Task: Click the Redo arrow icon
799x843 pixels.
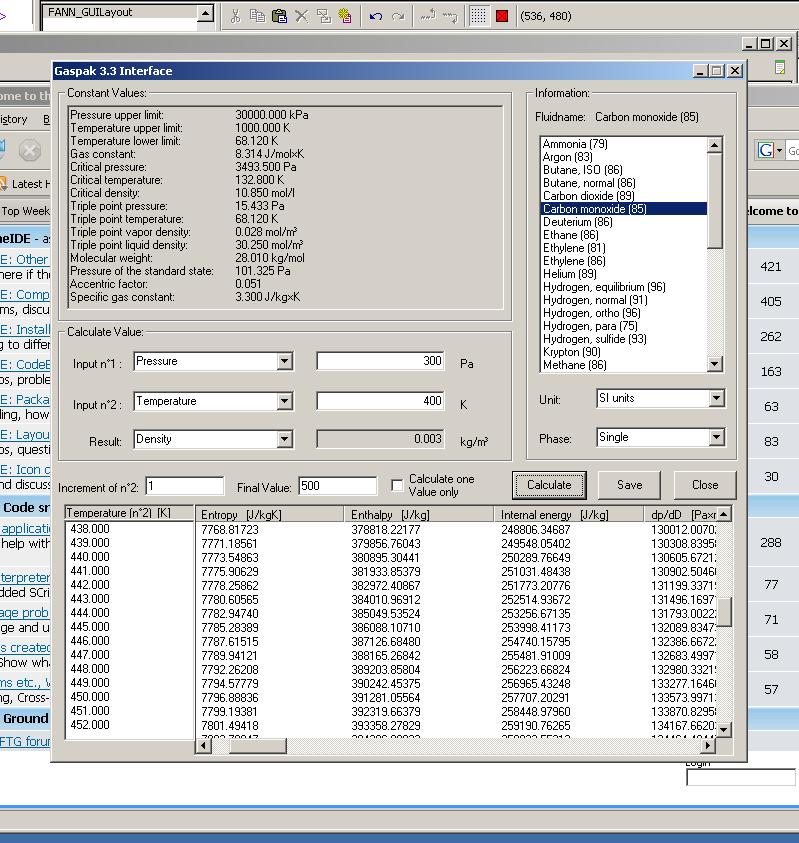Action: tap(398, 16)
